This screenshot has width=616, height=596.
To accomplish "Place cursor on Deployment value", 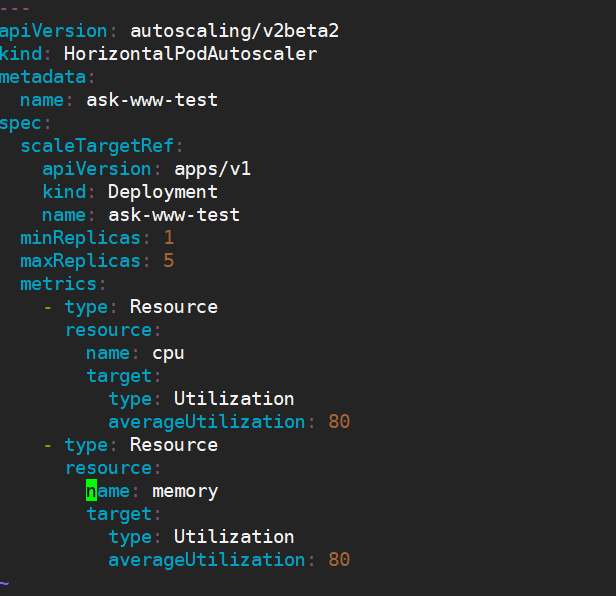I will 162,192.
